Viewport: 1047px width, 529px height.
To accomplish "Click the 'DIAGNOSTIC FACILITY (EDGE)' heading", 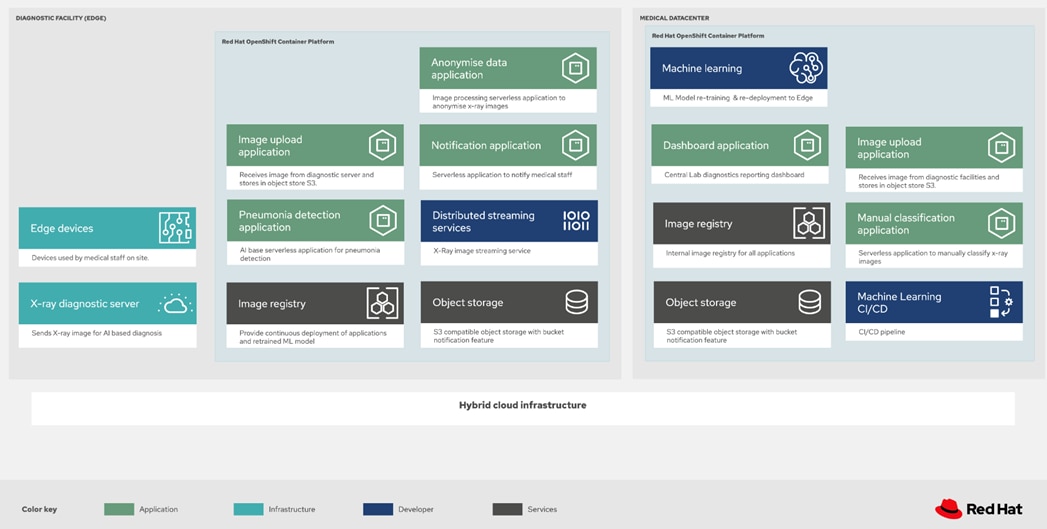I will [61, 18].
